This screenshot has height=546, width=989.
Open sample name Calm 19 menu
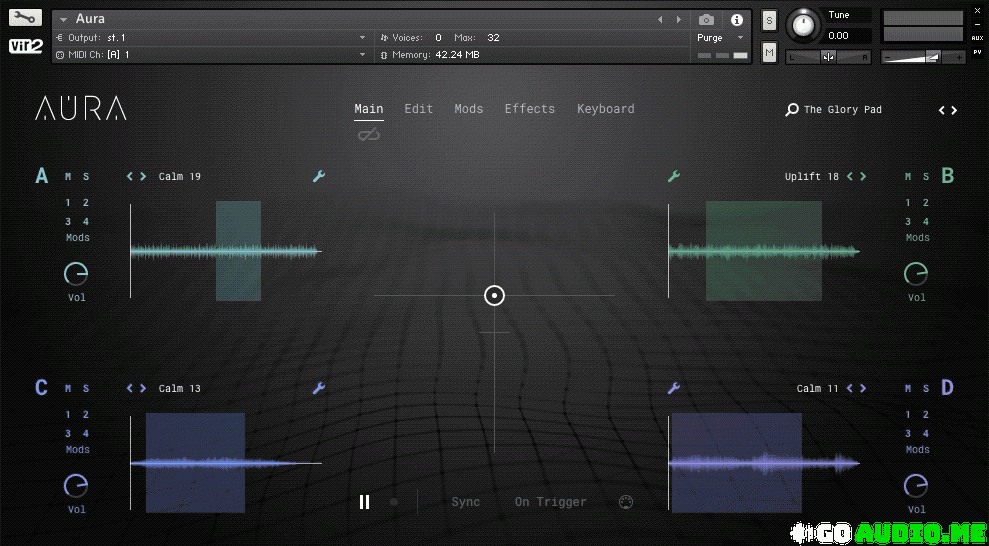pyautogui.click(x=180, y=177)
